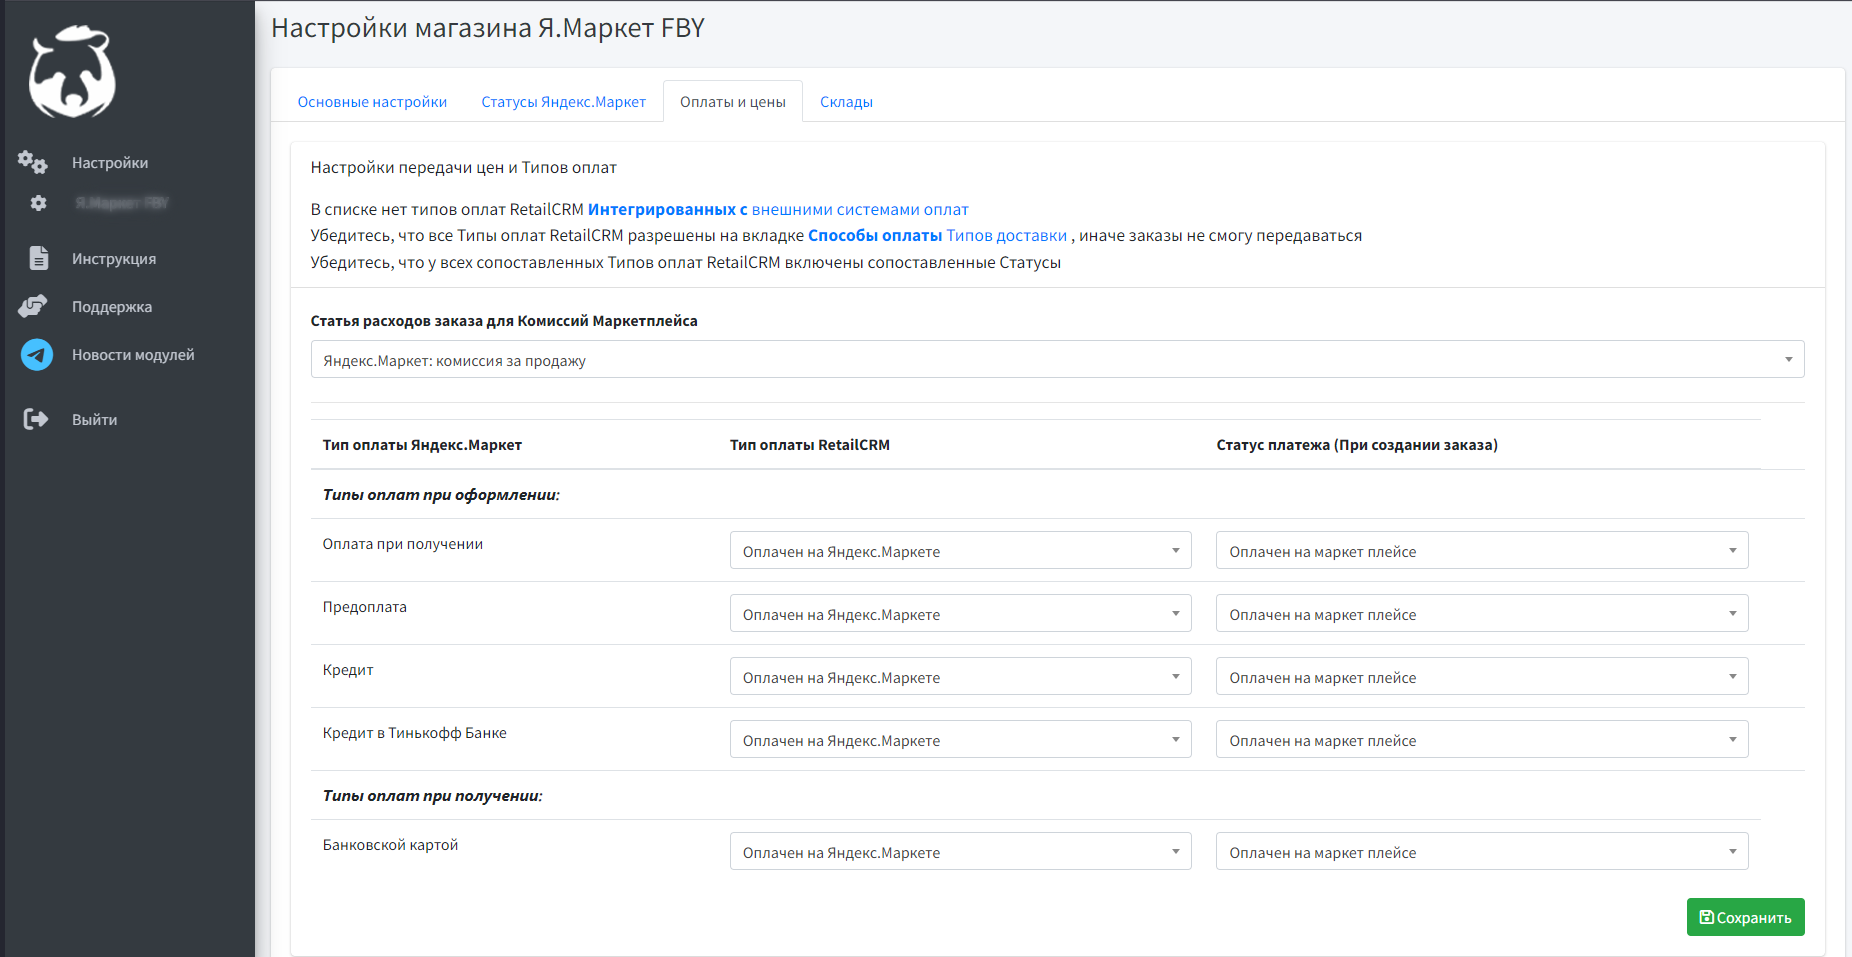This screenshot has height=957, width=1852.
Task: Click column header Тип оплаты RetailCRM
Action: [x=810, y=445]
